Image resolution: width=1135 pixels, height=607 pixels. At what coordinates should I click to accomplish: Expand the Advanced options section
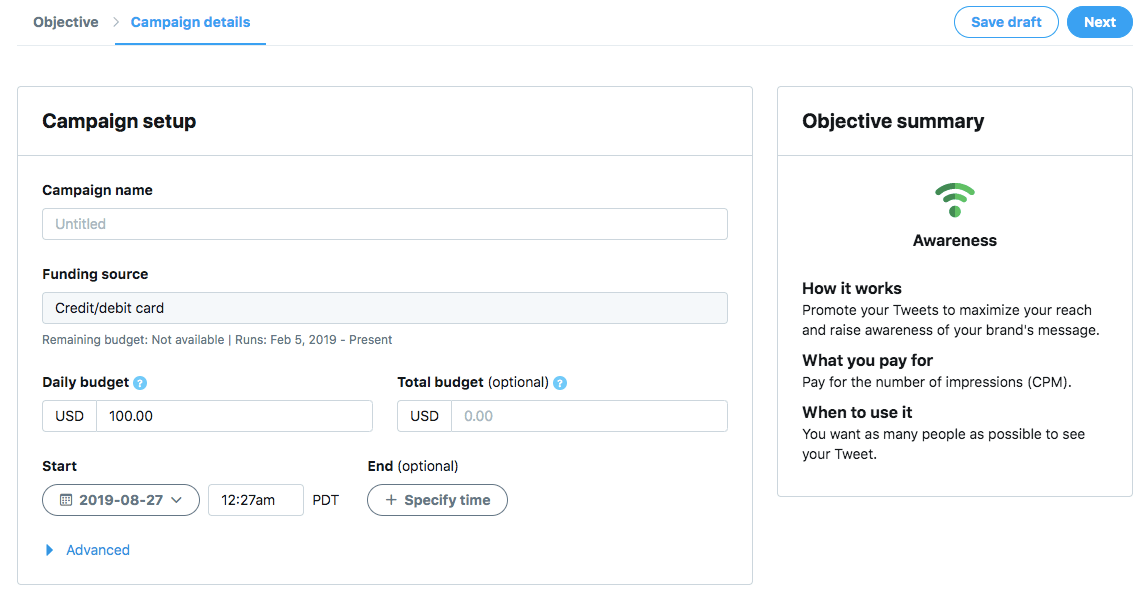coord(97,550)
